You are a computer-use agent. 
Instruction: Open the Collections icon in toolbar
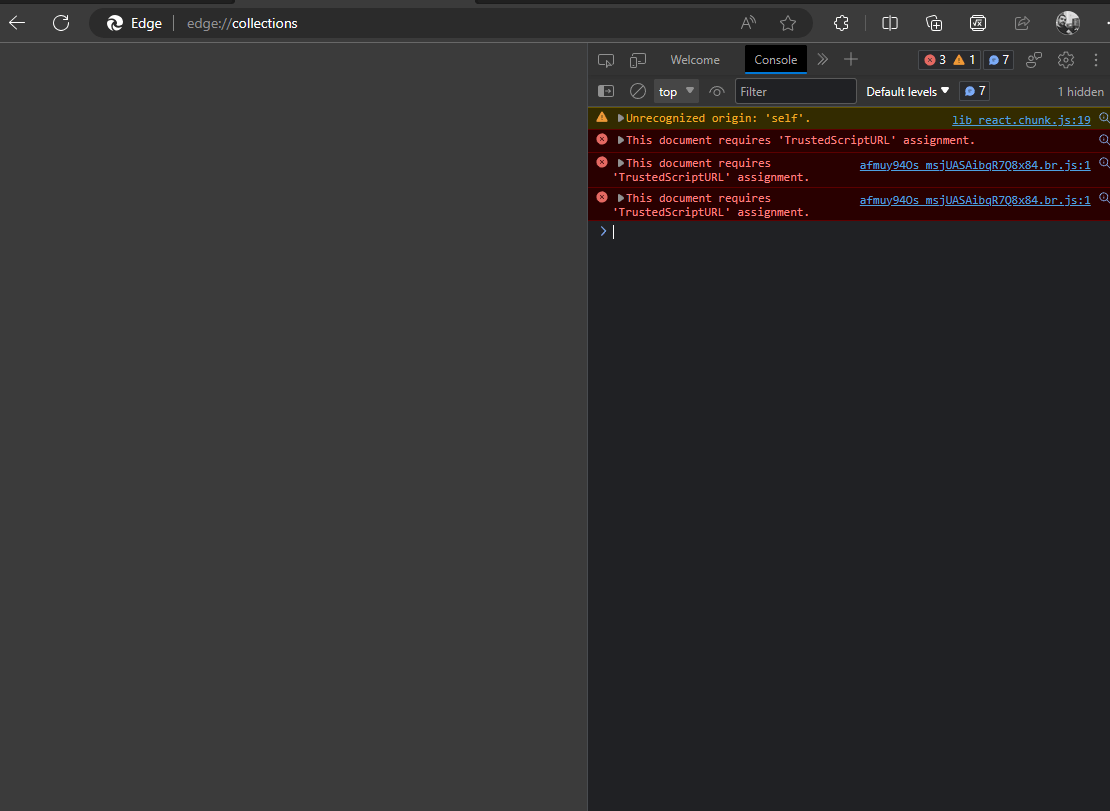(934, 23)
